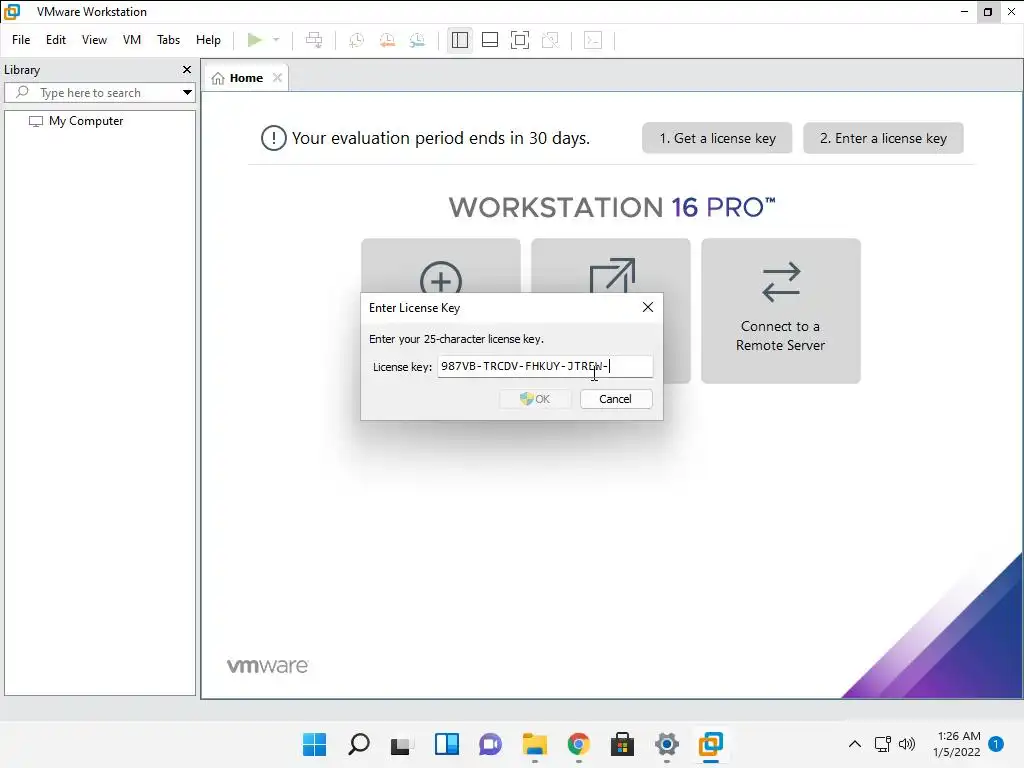
Task: Open Settings from the taskbar
Action: (x=667, y=744)
